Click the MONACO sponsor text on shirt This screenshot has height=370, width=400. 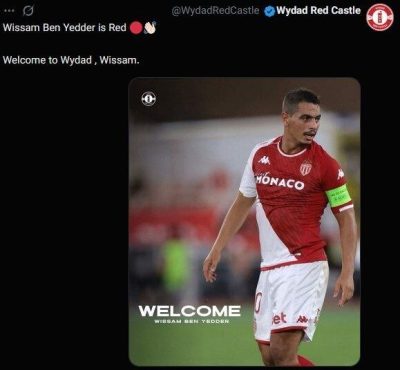click(x=280, y=182)
